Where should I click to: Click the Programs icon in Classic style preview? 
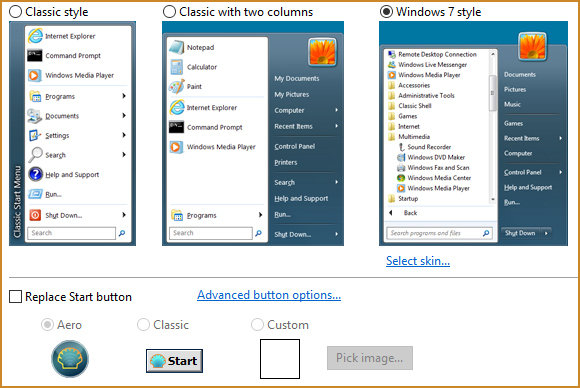click(35, 96)
